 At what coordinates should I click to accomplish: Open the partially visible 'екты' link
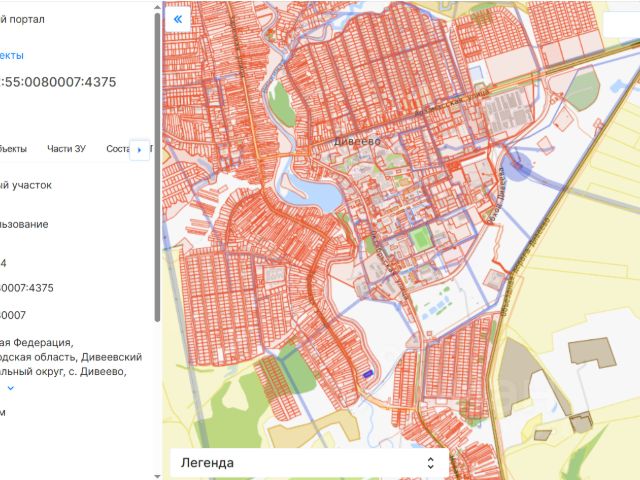(12, 56)
